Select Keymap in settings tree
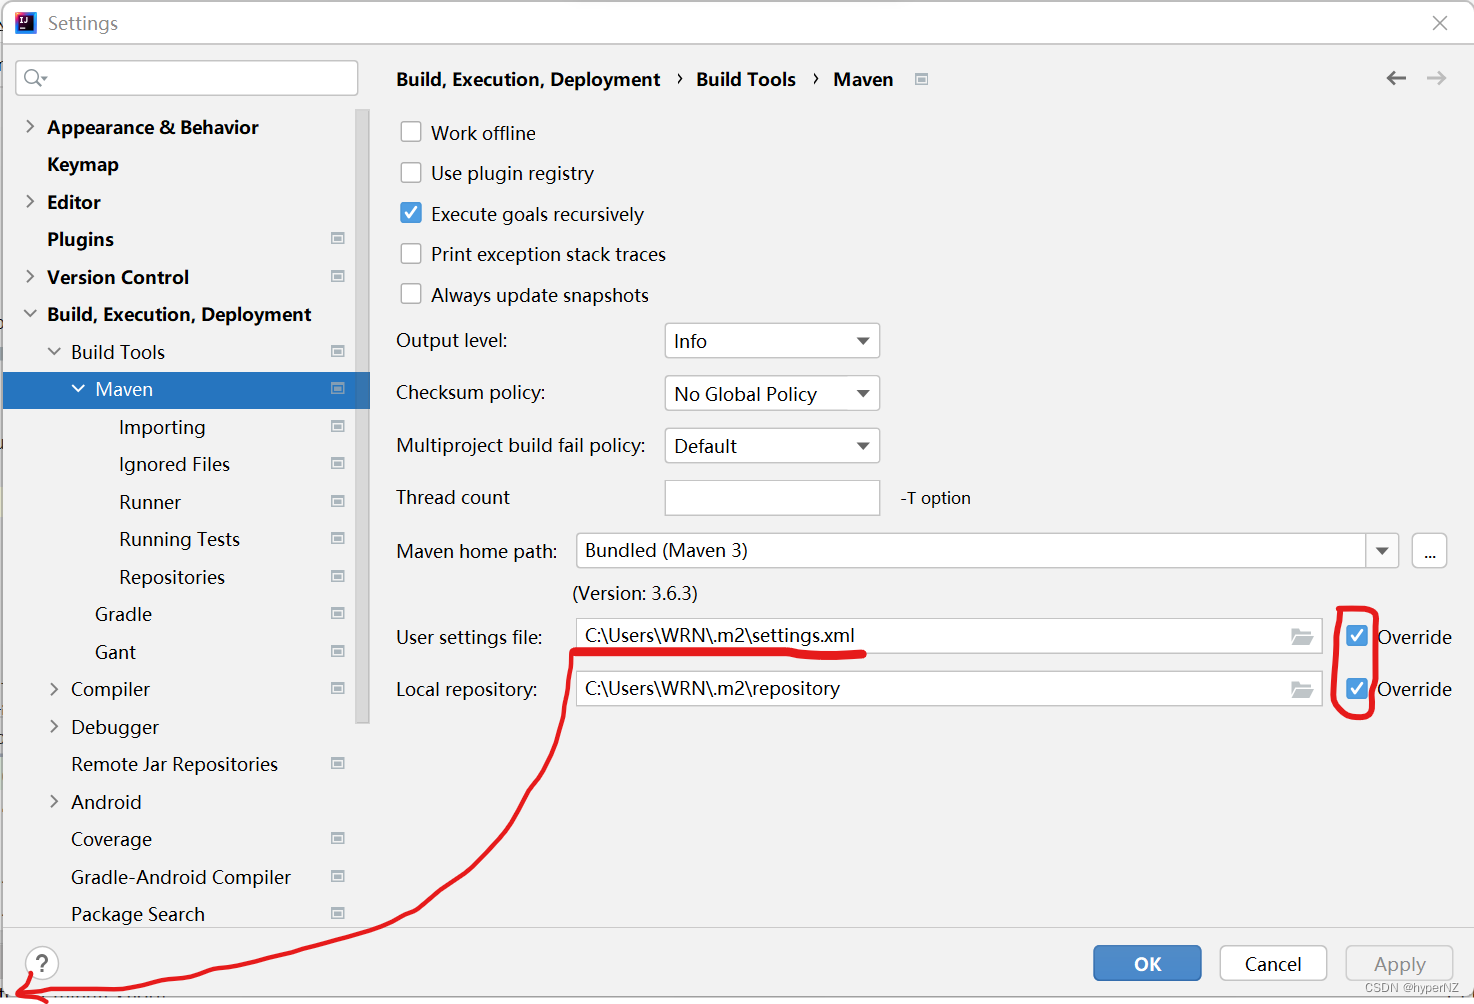 [83, 164]
